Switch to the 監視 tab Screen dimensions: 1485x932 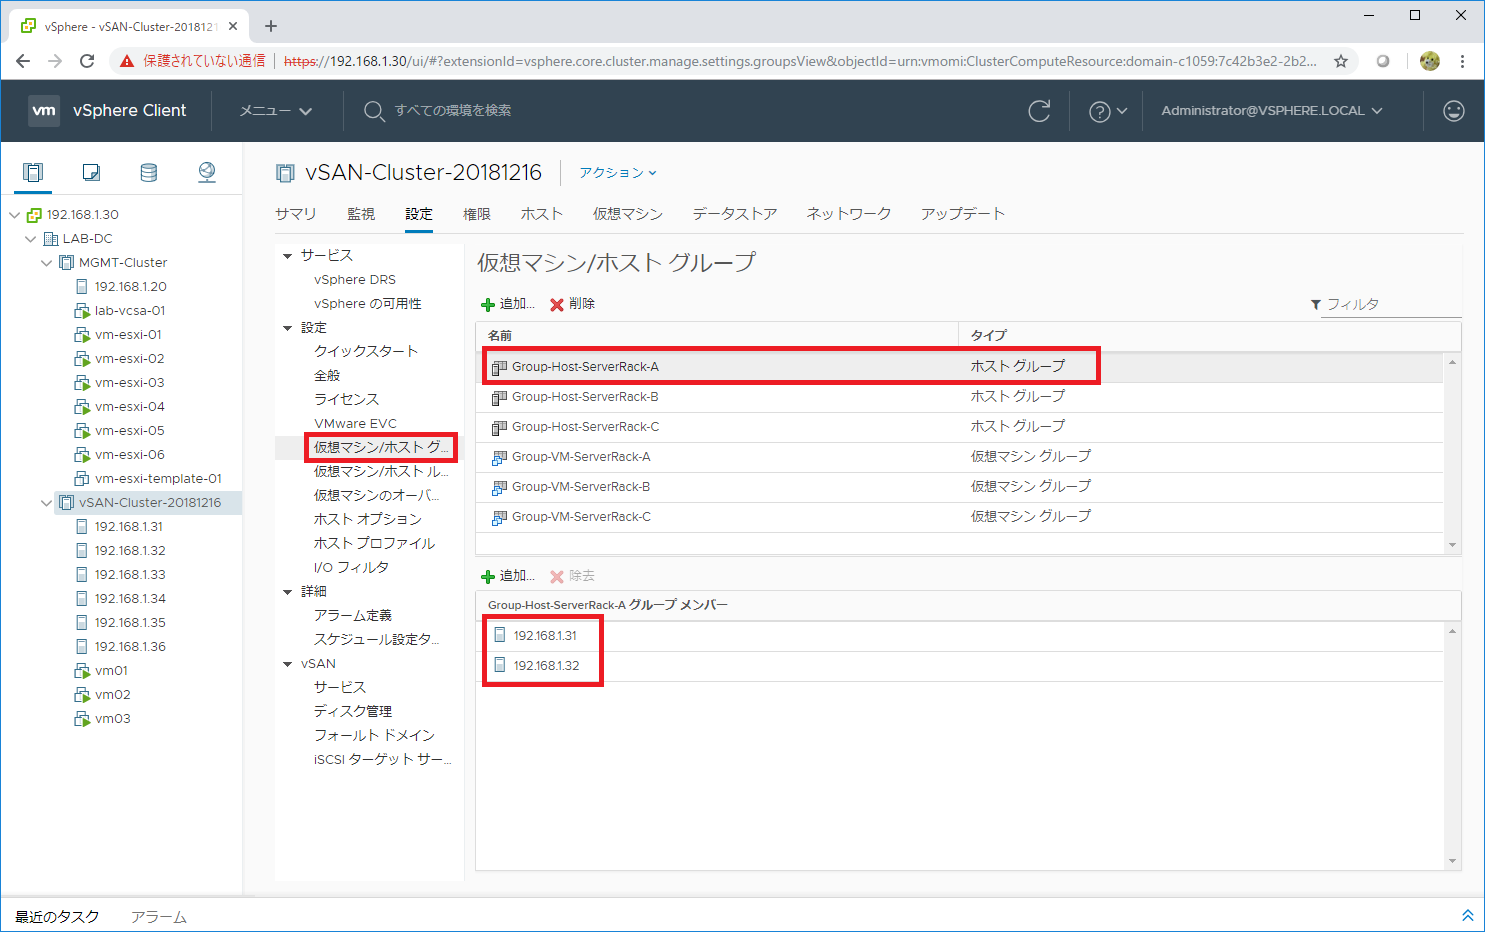pyautogui.click(x=361, y=214)
